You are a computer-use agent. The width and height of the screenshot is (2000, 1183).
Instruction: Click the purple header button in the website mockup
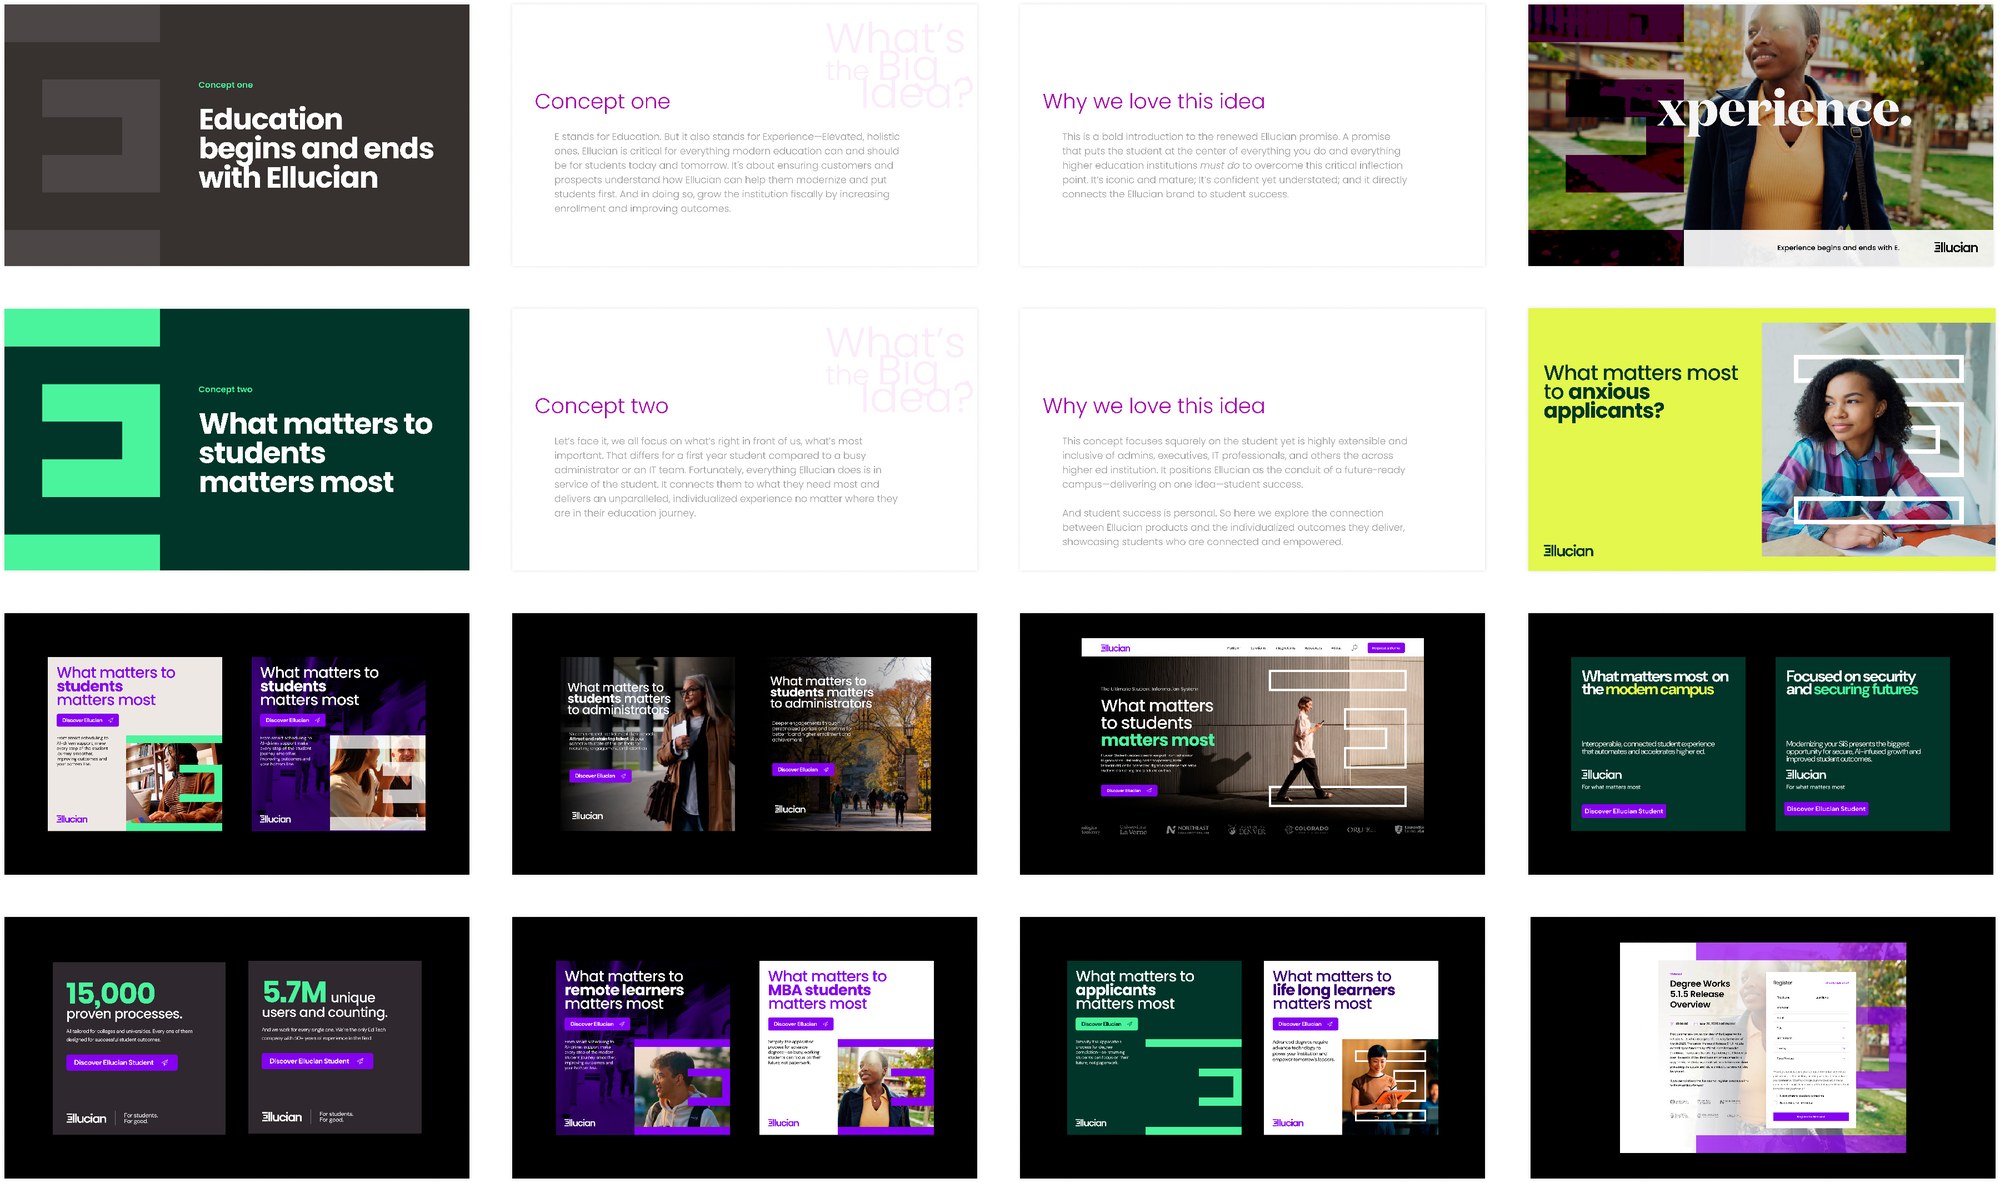(x=1386, y=648)
